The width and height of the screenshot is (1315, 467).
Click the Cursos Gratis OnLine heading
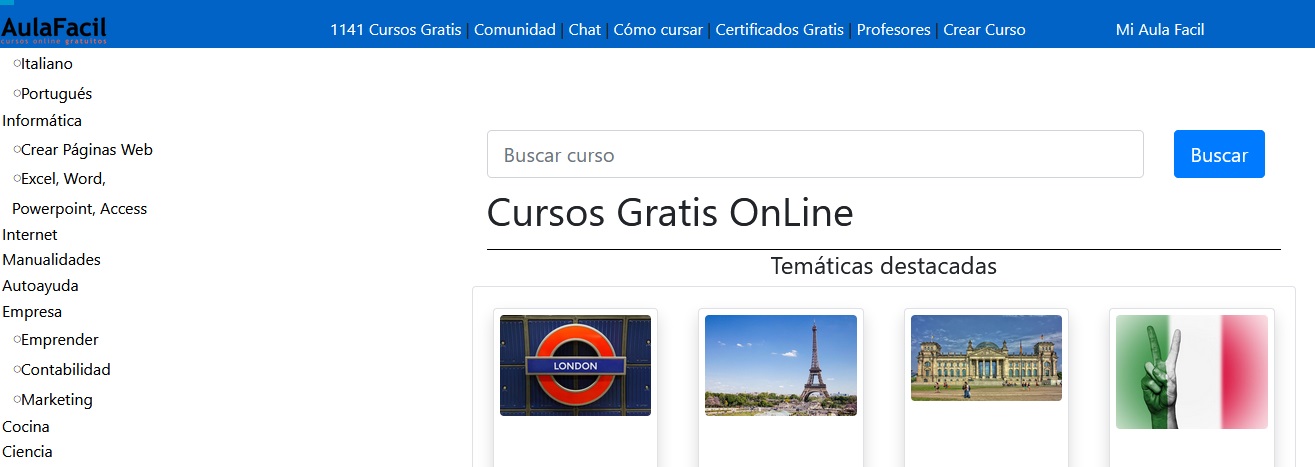tap(670, 213)
